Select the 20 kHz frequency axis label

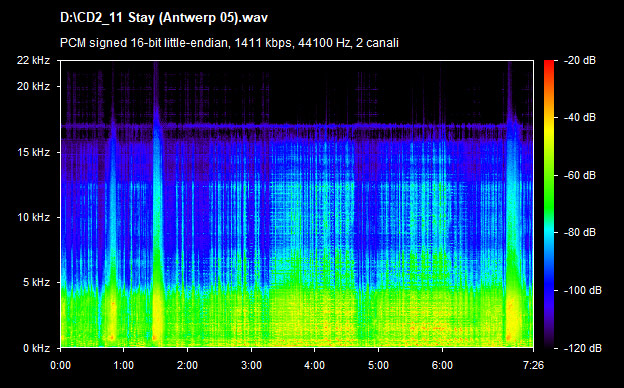tap(33, 86)
